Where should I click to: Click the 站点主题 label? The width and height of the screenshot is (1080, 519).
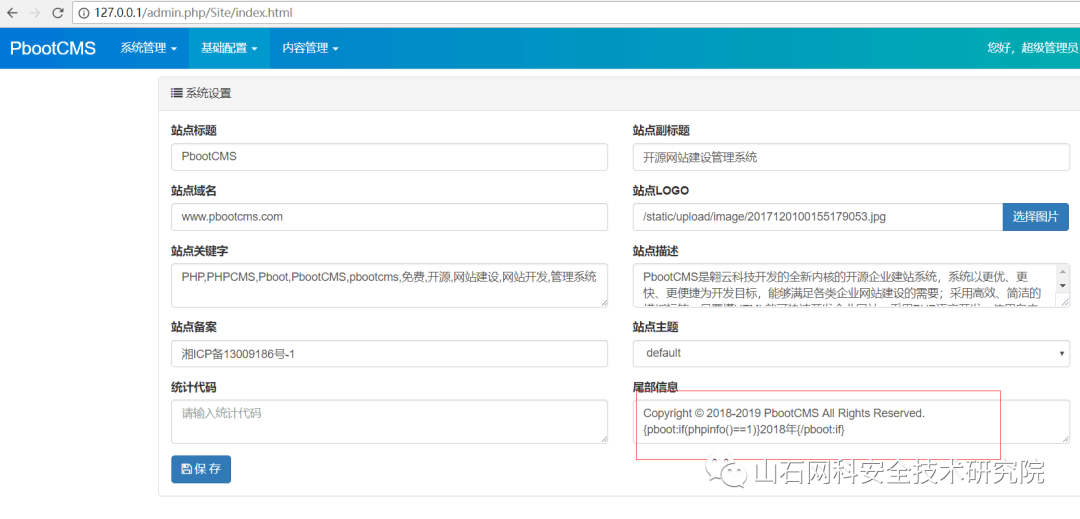656,327
